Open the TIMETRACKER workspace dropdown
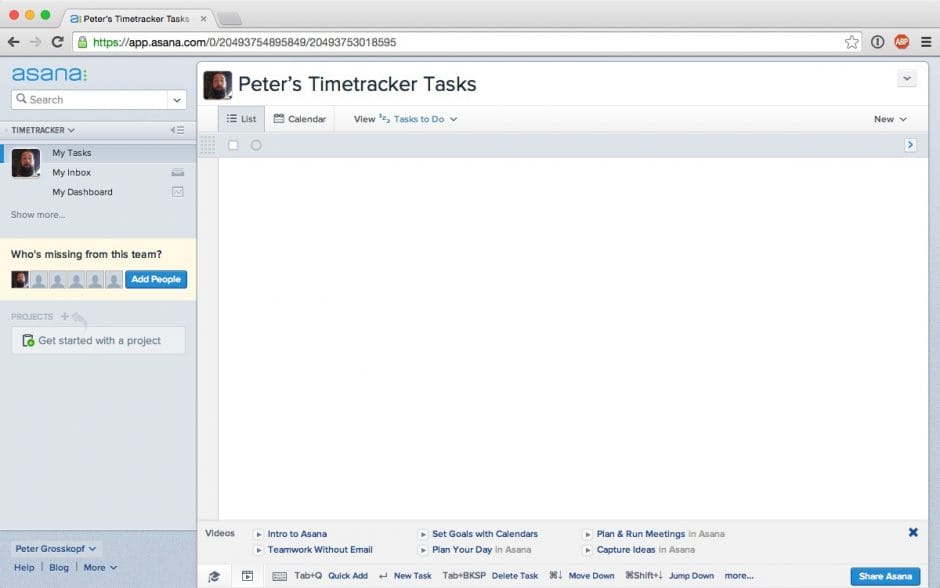This screenshot has width=940, height=588. point(43,130)
